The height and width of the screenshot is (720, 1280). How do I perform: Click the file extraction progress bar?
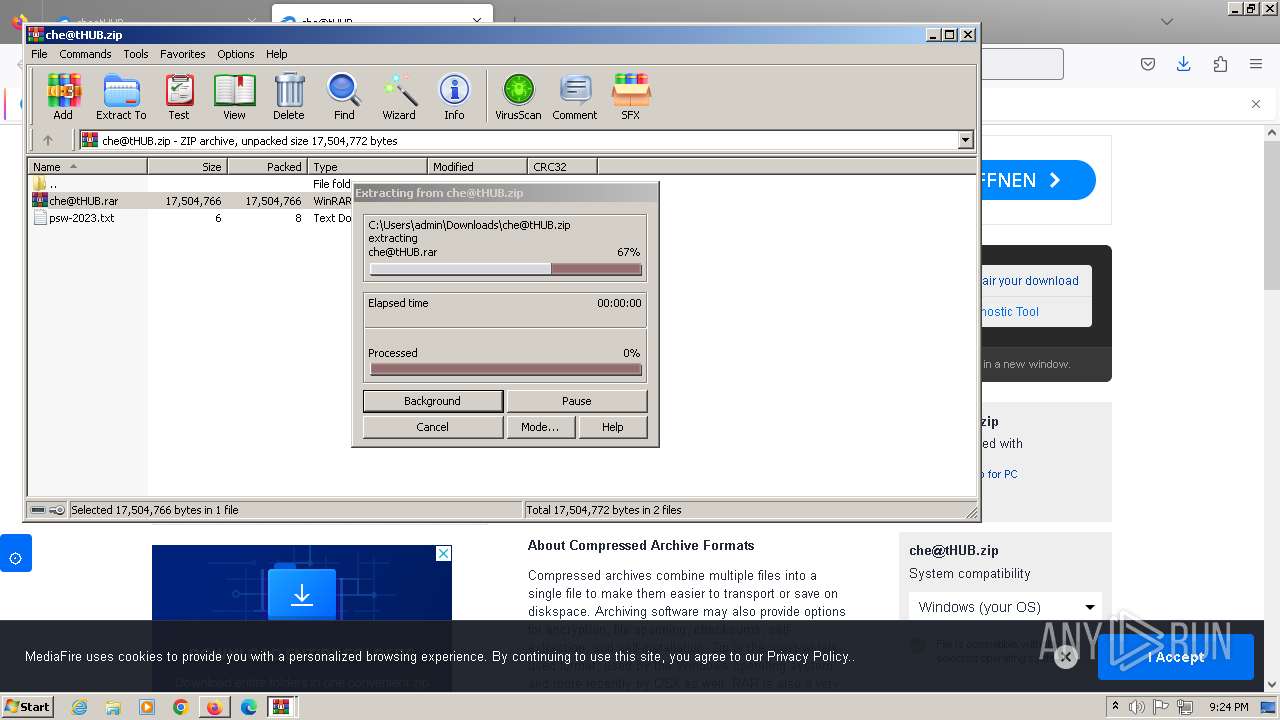tap(505, 269)
